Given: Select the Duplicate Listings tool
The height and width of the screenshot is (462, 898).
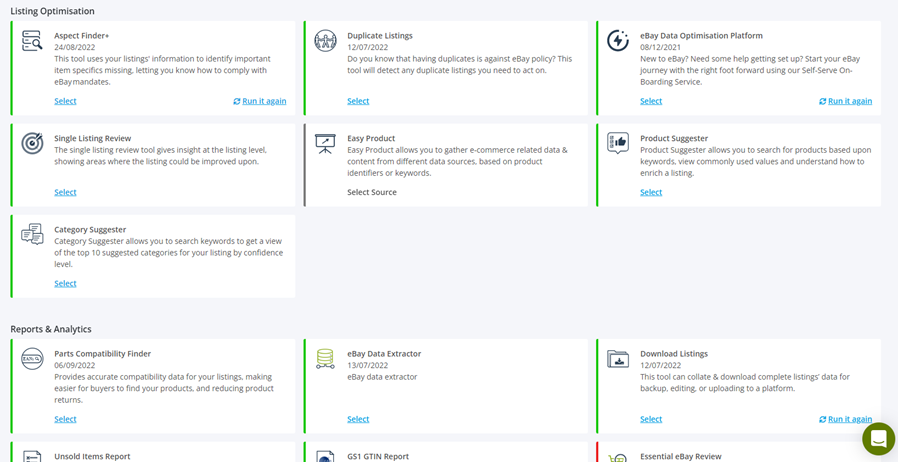Looking at the screenshot, I should [x=358, y=101].
